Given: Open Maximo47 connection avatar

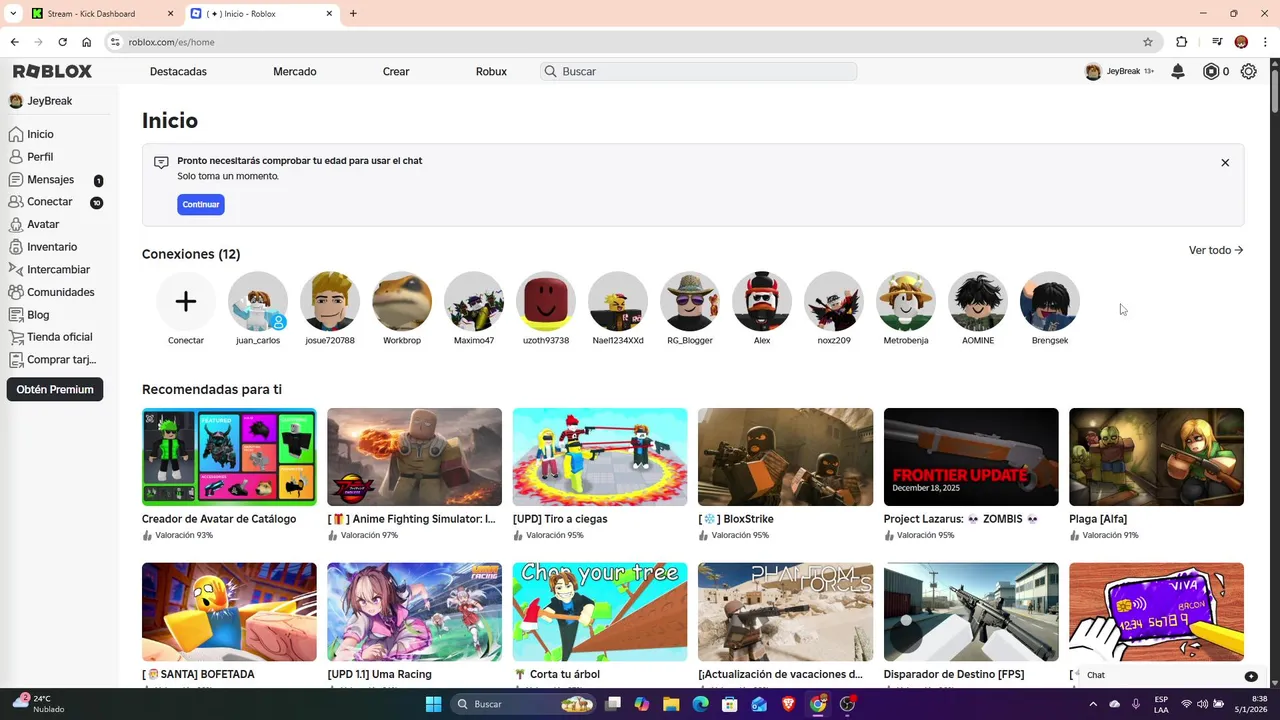Looking at the screenshot, I should pos(474,301).
